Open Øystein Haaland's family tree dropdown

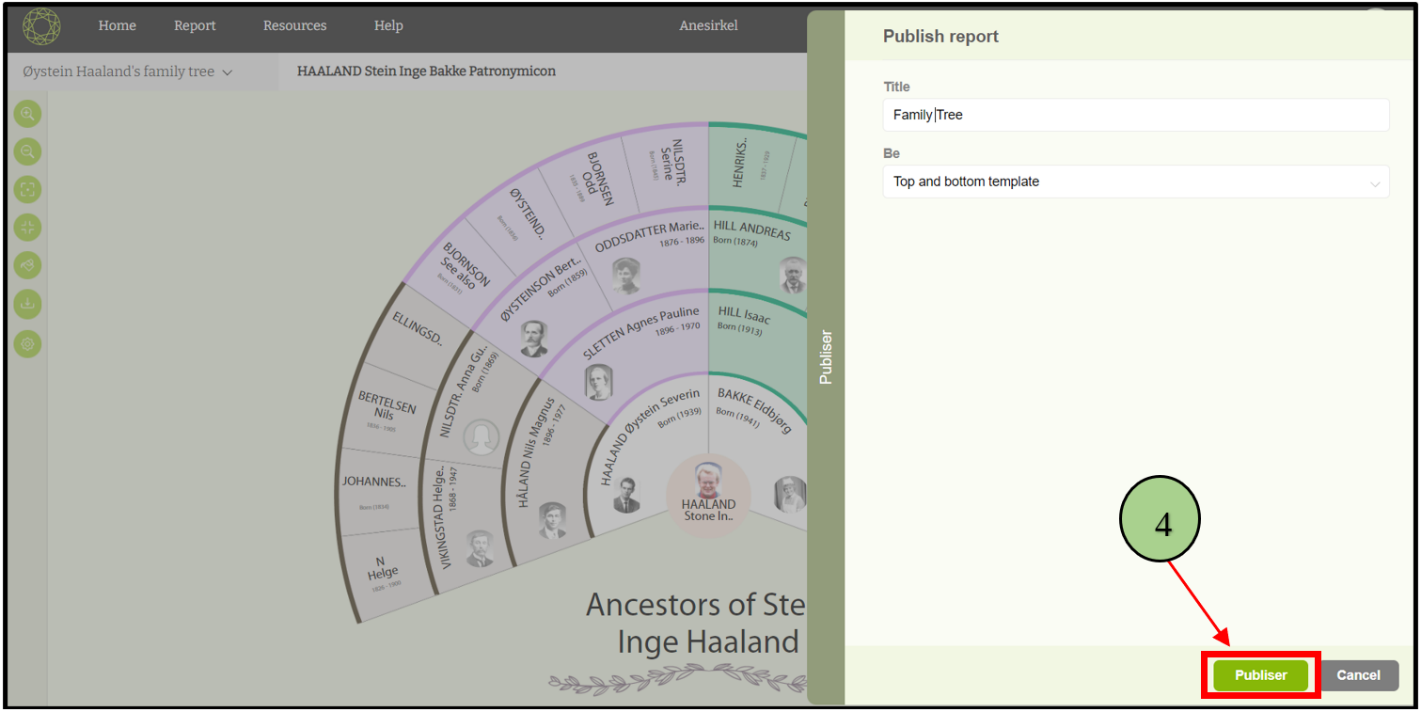click(x=127, y=72)
